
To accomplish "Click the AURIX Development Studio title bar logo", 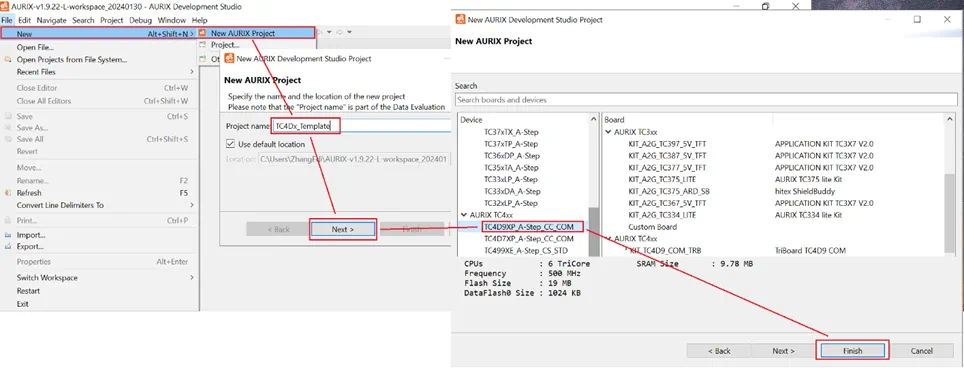I will coord(5,6).
